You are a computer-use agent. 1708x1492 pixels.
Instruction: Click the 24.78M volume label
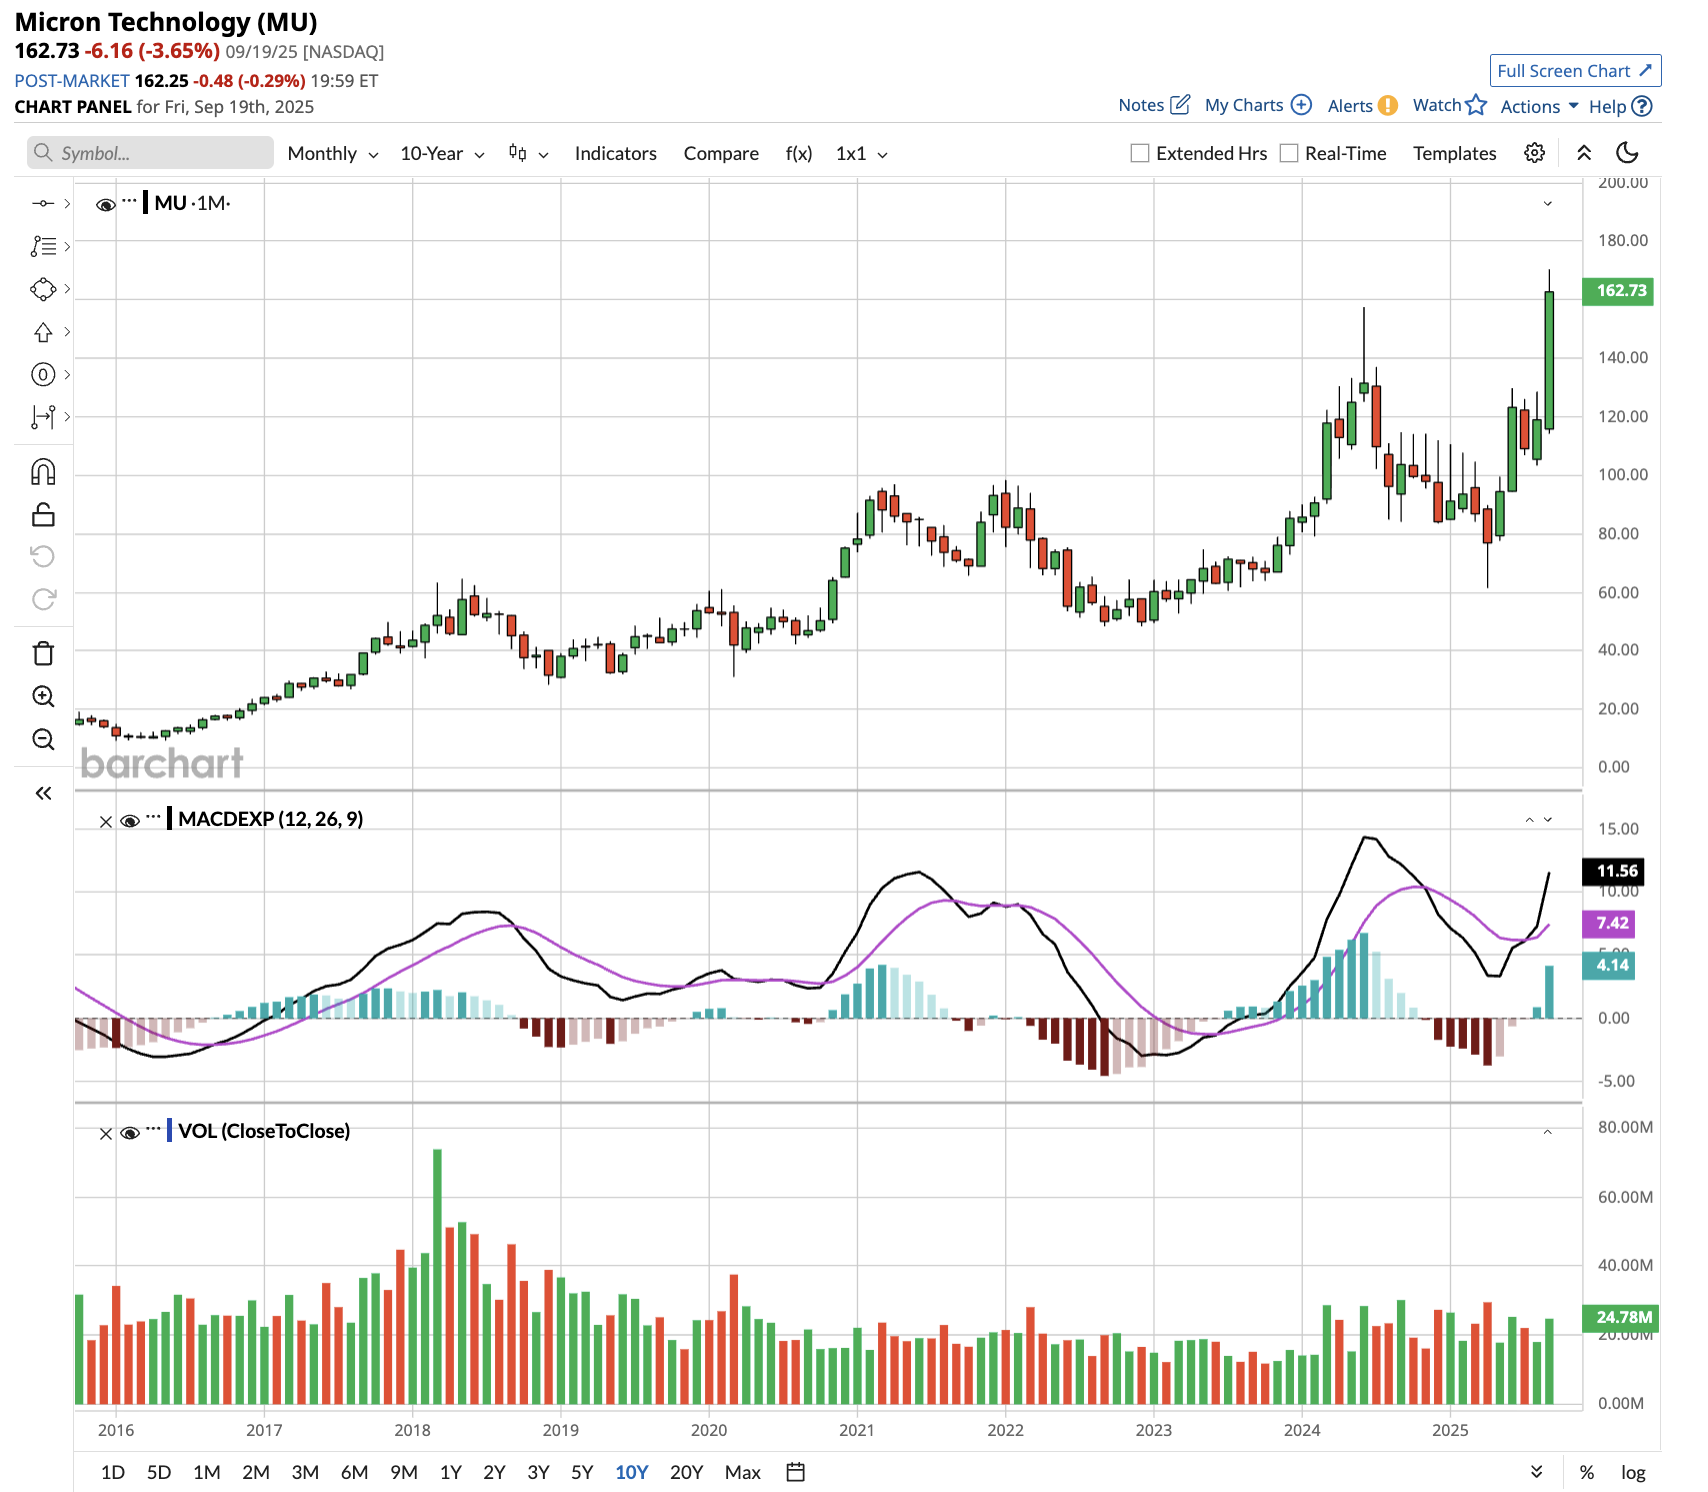(1621, 1317)
